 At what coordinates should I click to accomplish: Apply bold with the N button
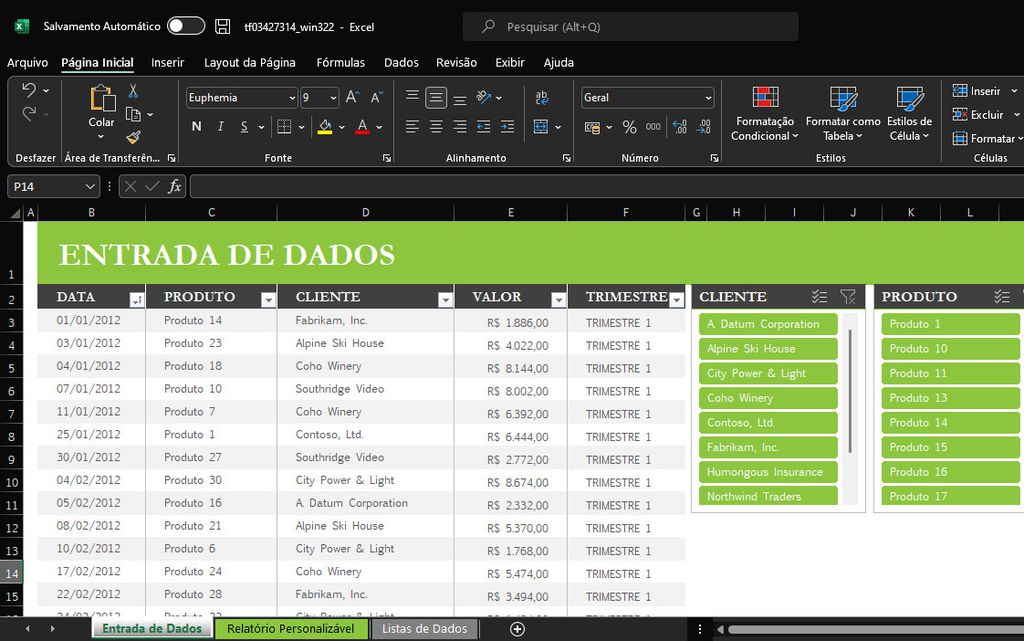(197, 127)
